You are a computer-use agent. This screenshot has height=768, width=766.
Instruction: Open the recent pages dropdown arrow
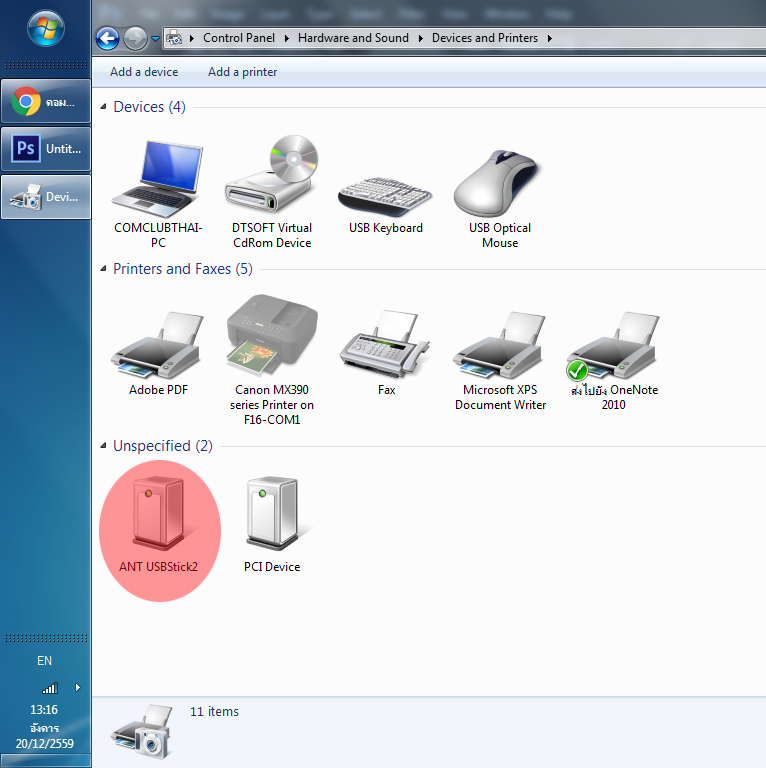click(x=155, y=39)
